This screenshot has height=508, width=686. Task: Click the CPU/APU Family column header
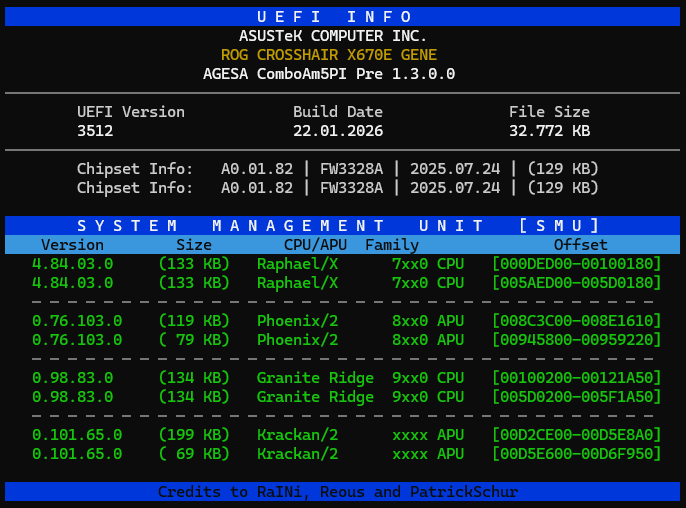tap(351, 245)
